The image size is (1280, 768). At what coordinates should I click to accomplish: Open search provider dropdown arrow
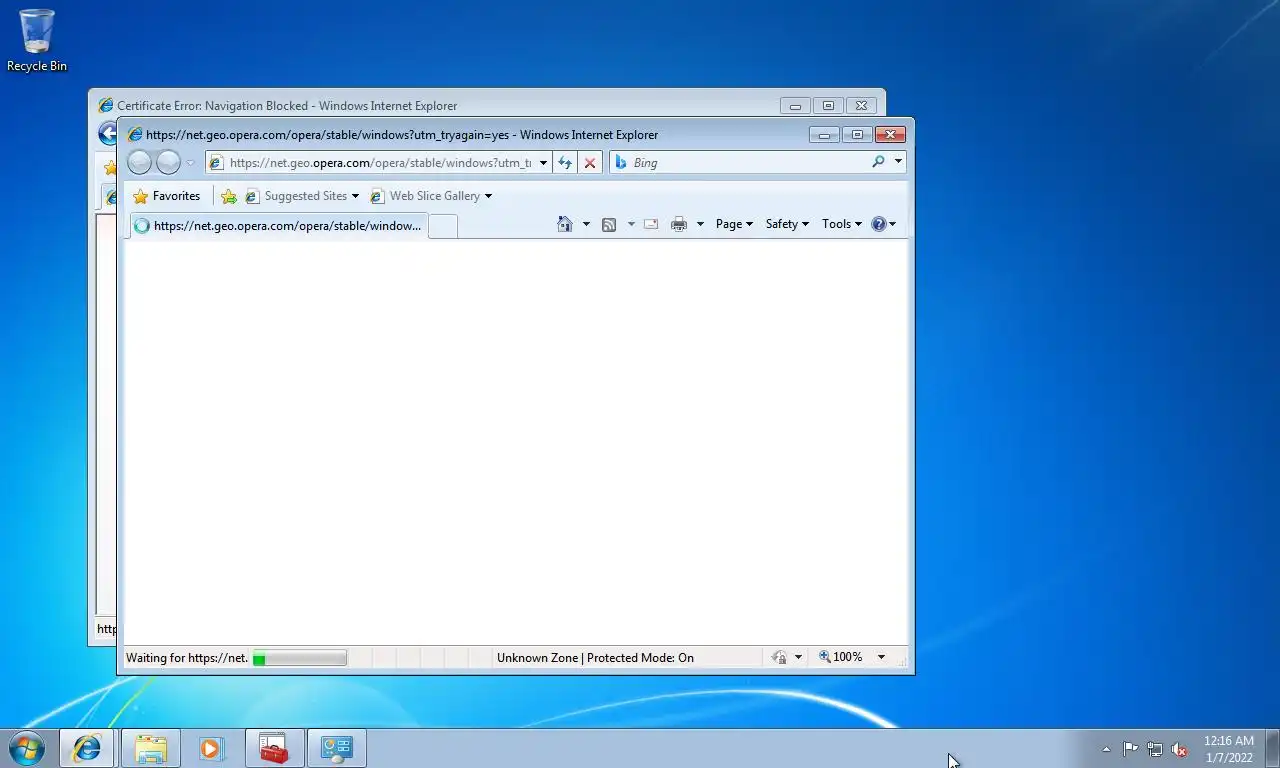898,161
